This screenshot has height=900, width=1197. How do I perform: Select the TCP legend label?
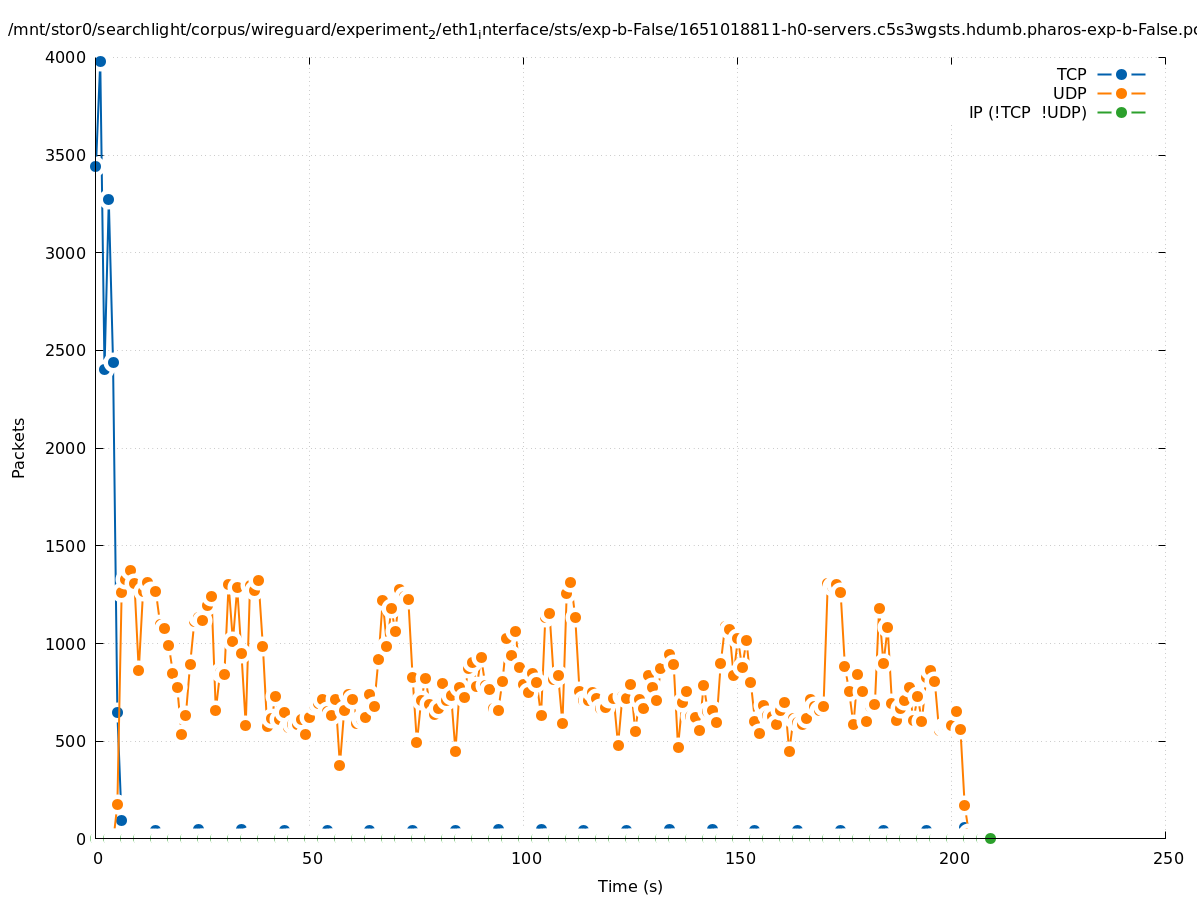(x=1071, y=74)
